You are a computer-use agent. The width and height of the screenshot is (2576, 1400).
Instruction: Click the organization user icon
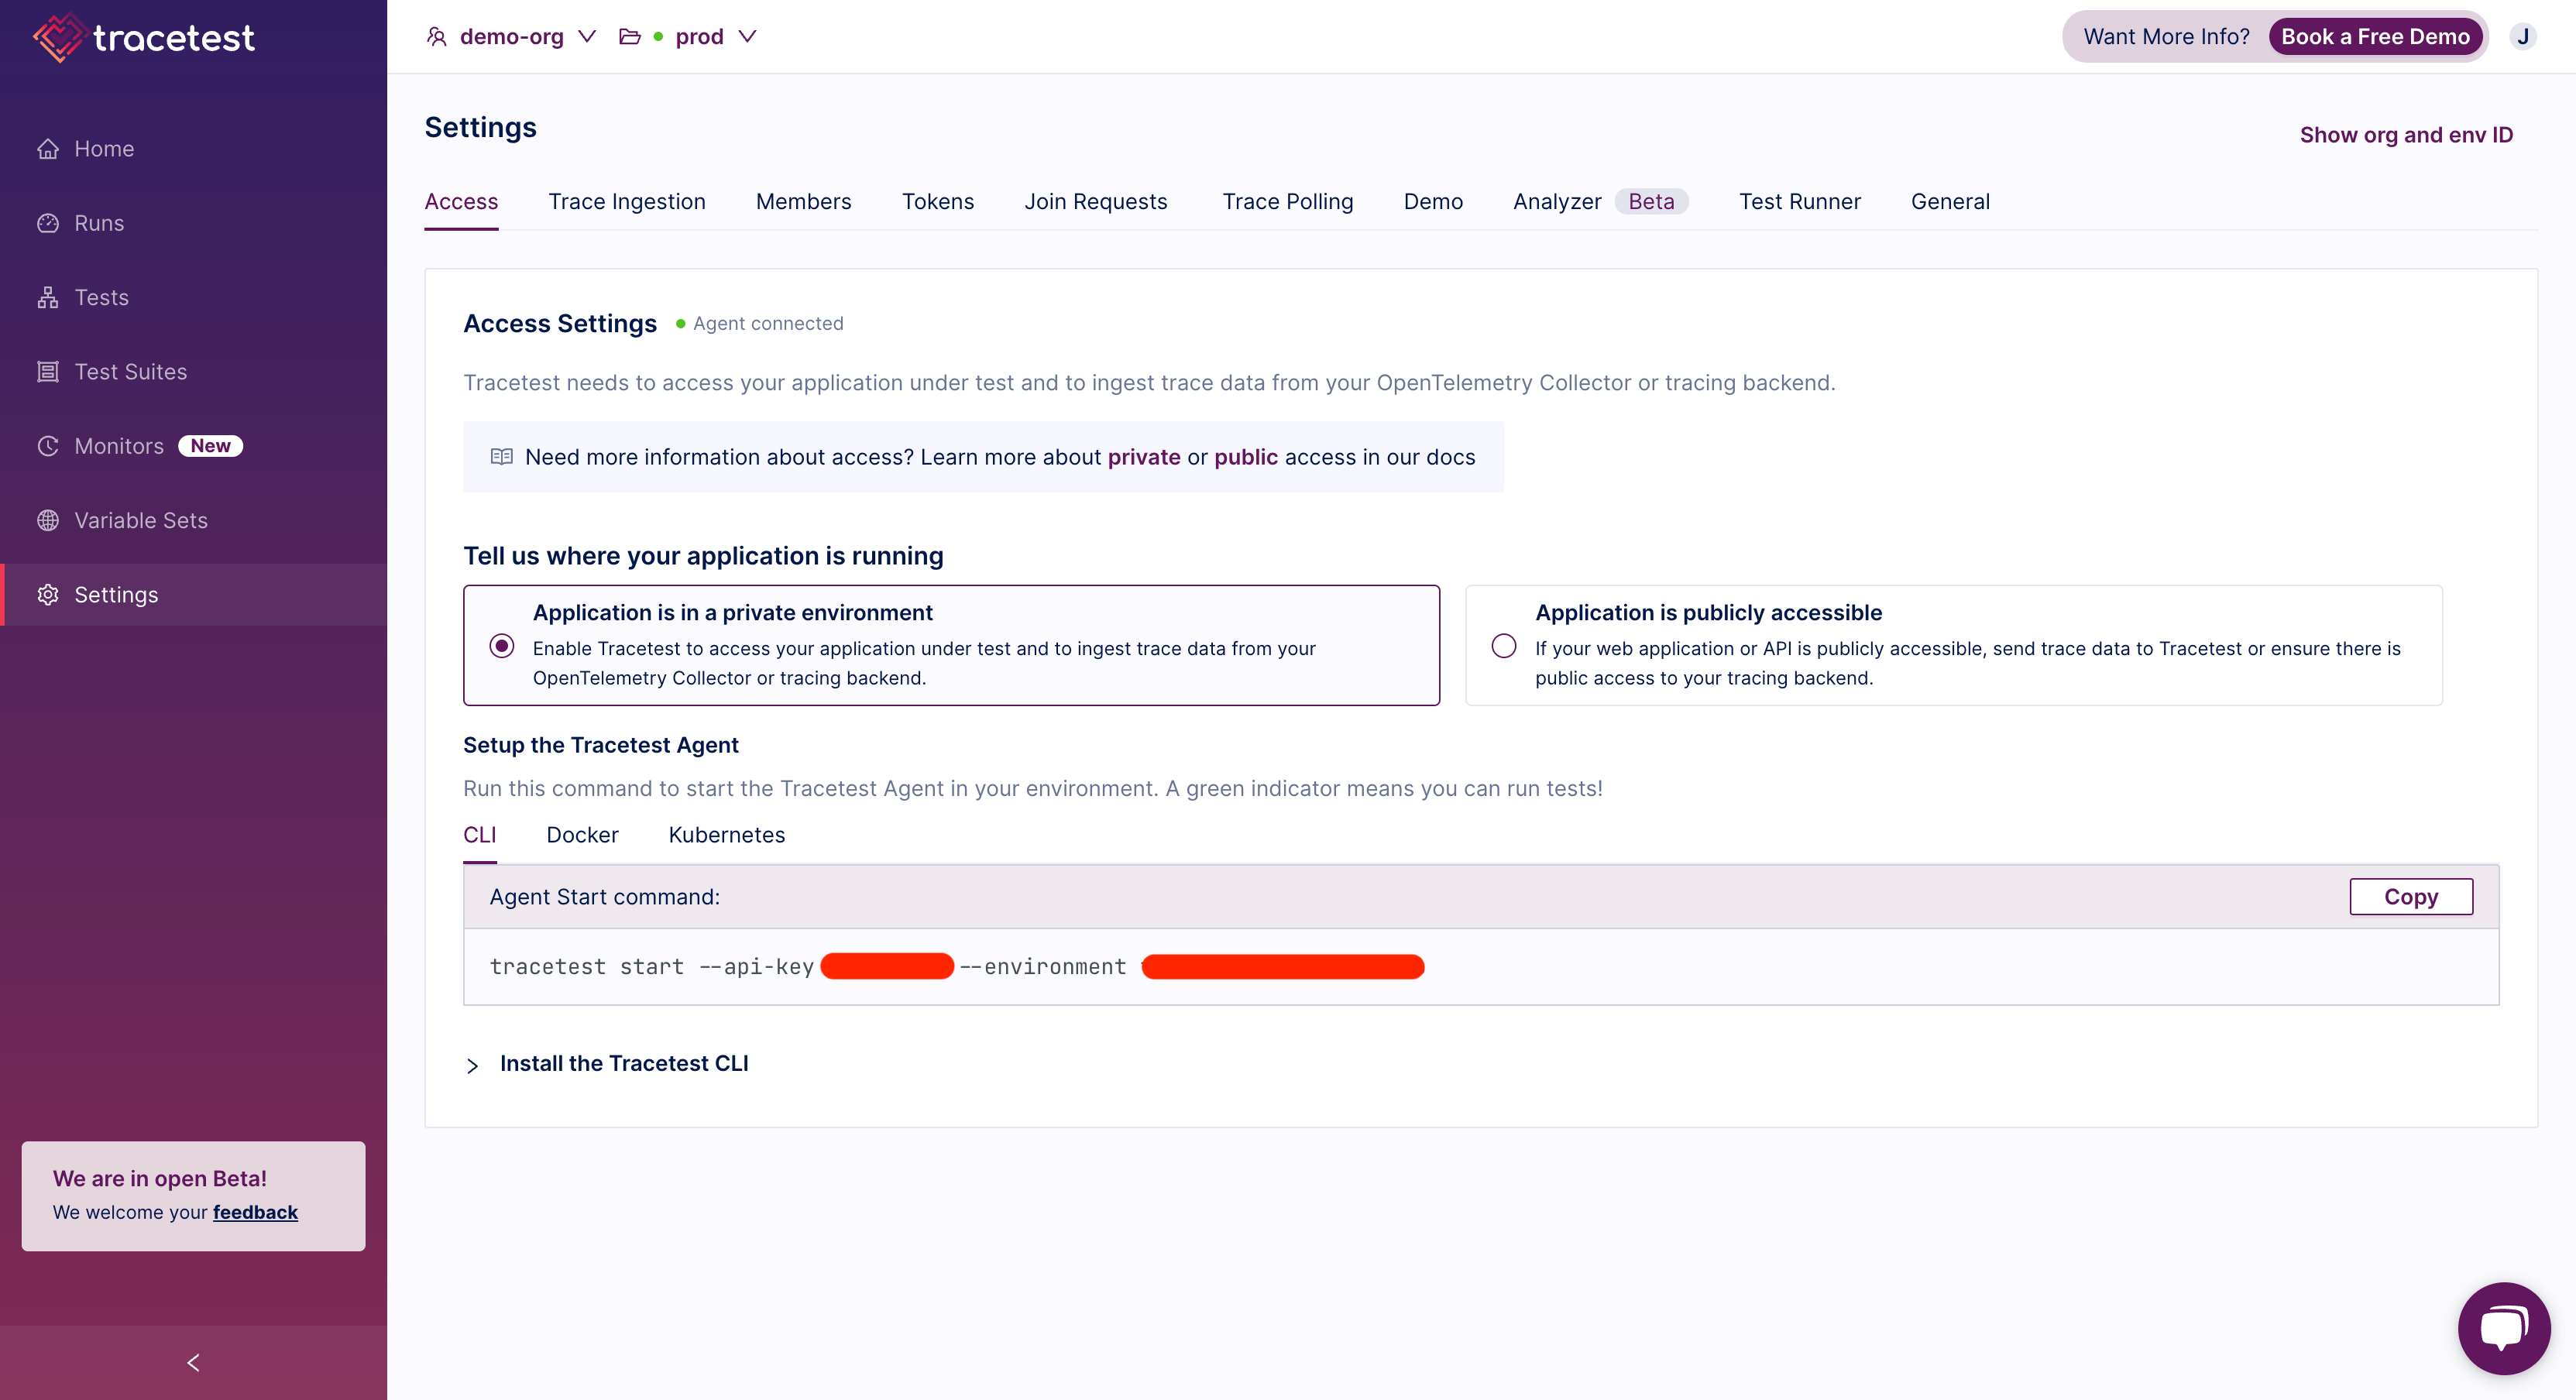pos(436,37)
